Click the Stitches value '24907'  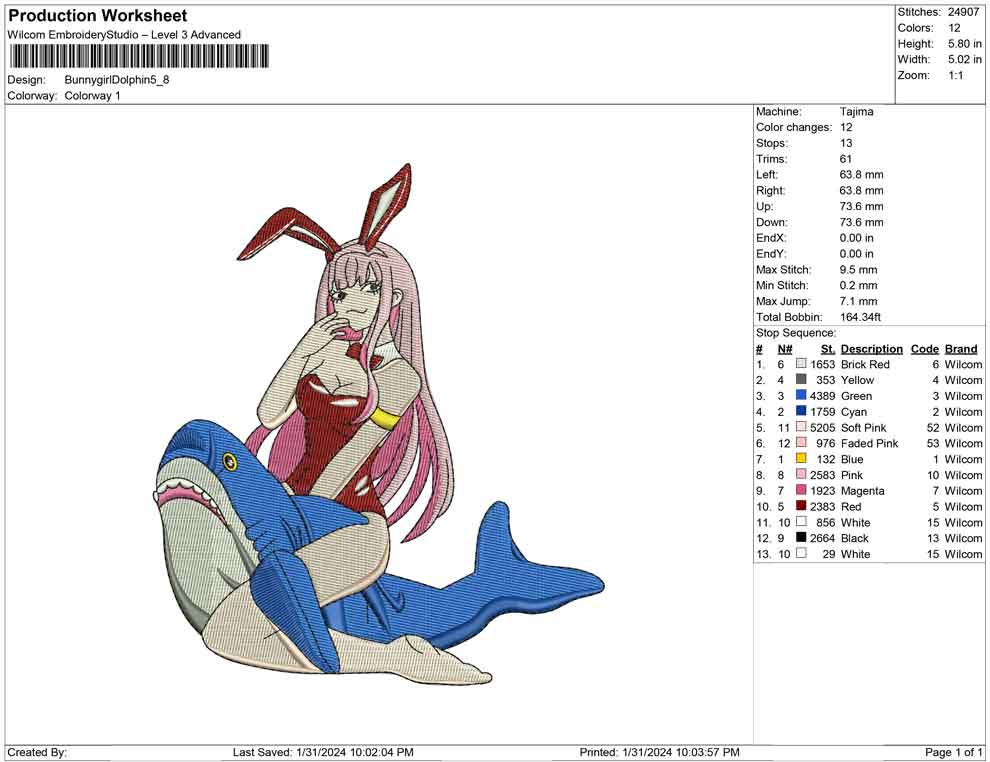pos(963,12)
